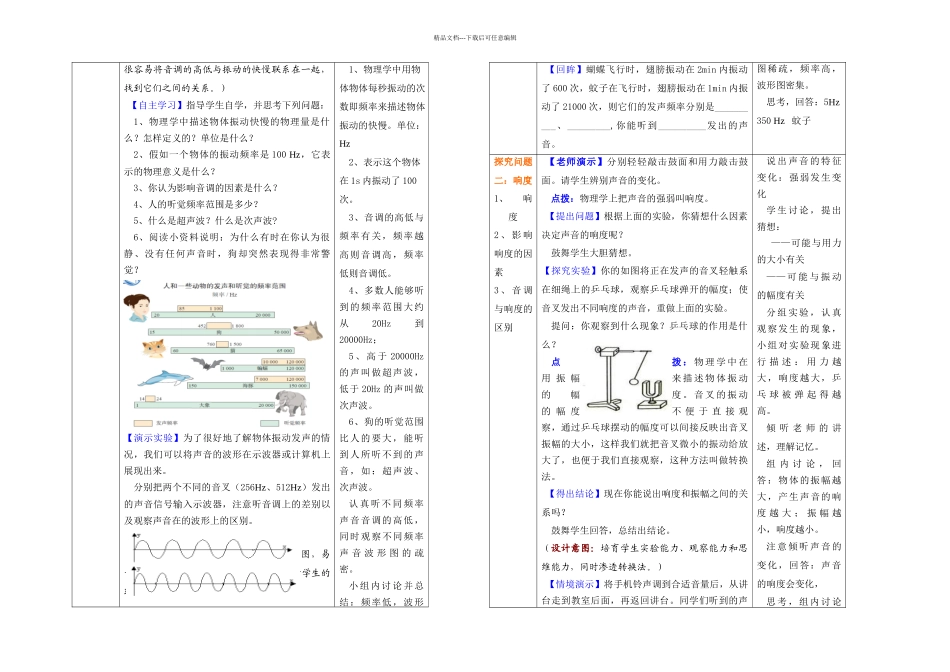Click the blank line before "发出的声"
The image size is (950, 672).
pos(682,128)
